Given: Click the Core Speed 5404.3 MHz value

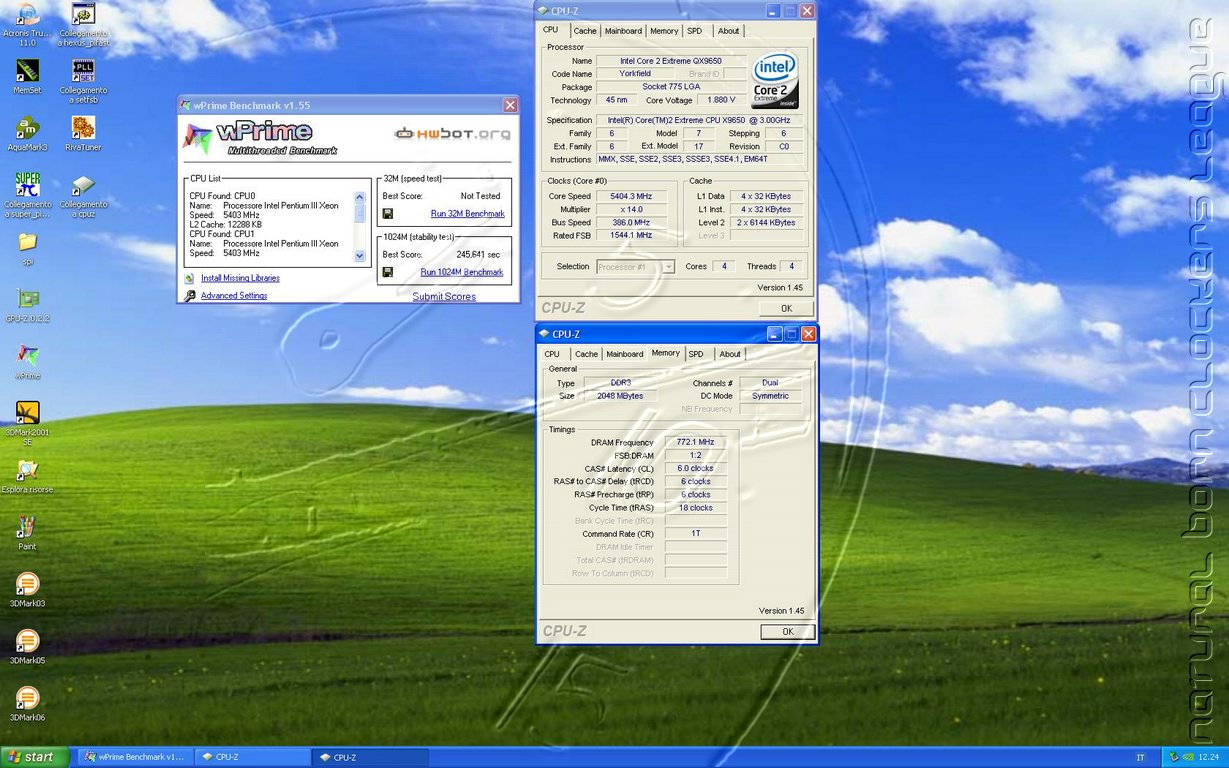Looking at the screenshot, I should point(631,196).
